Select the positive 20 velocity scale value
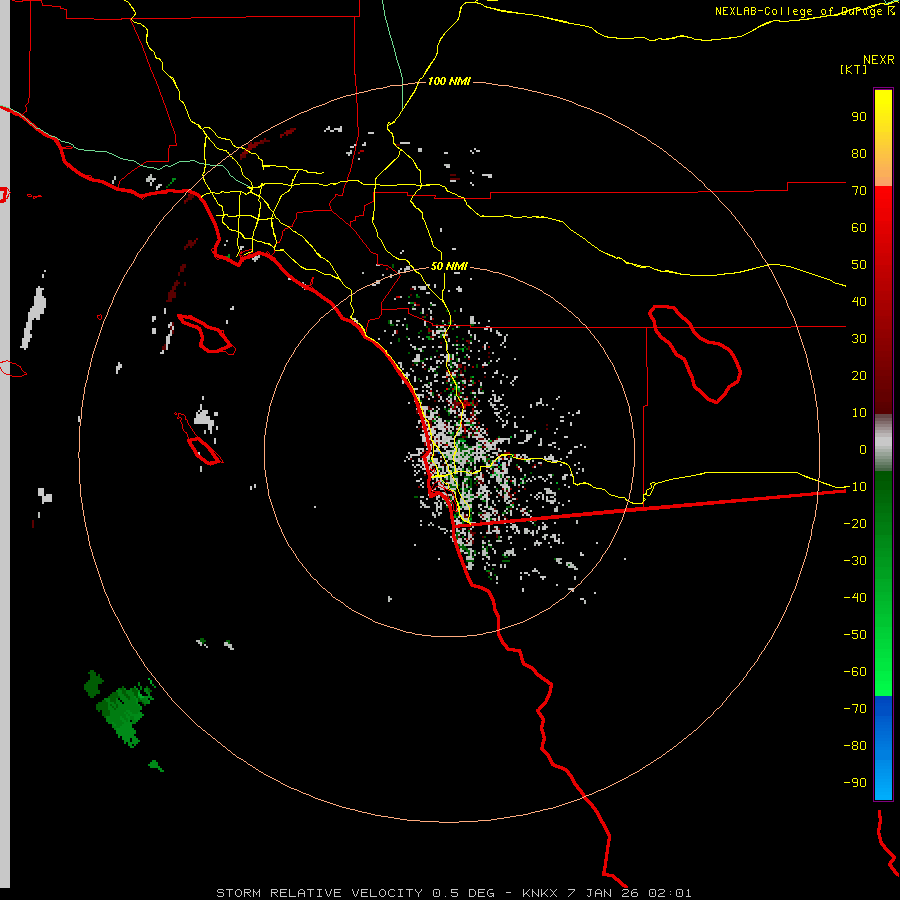 (x=859, y=376)
